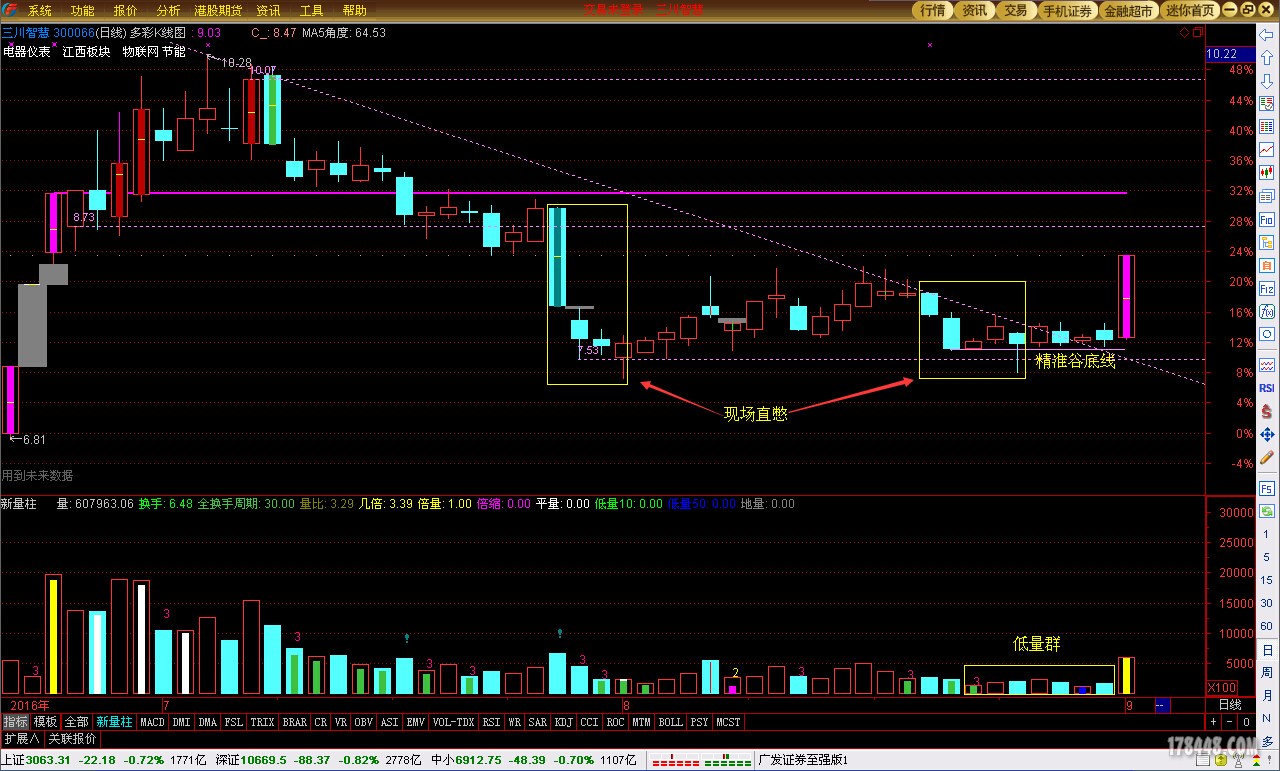Select the 新量柱 indicator tab
This screenshot has height=771, width=1280.
114,721
